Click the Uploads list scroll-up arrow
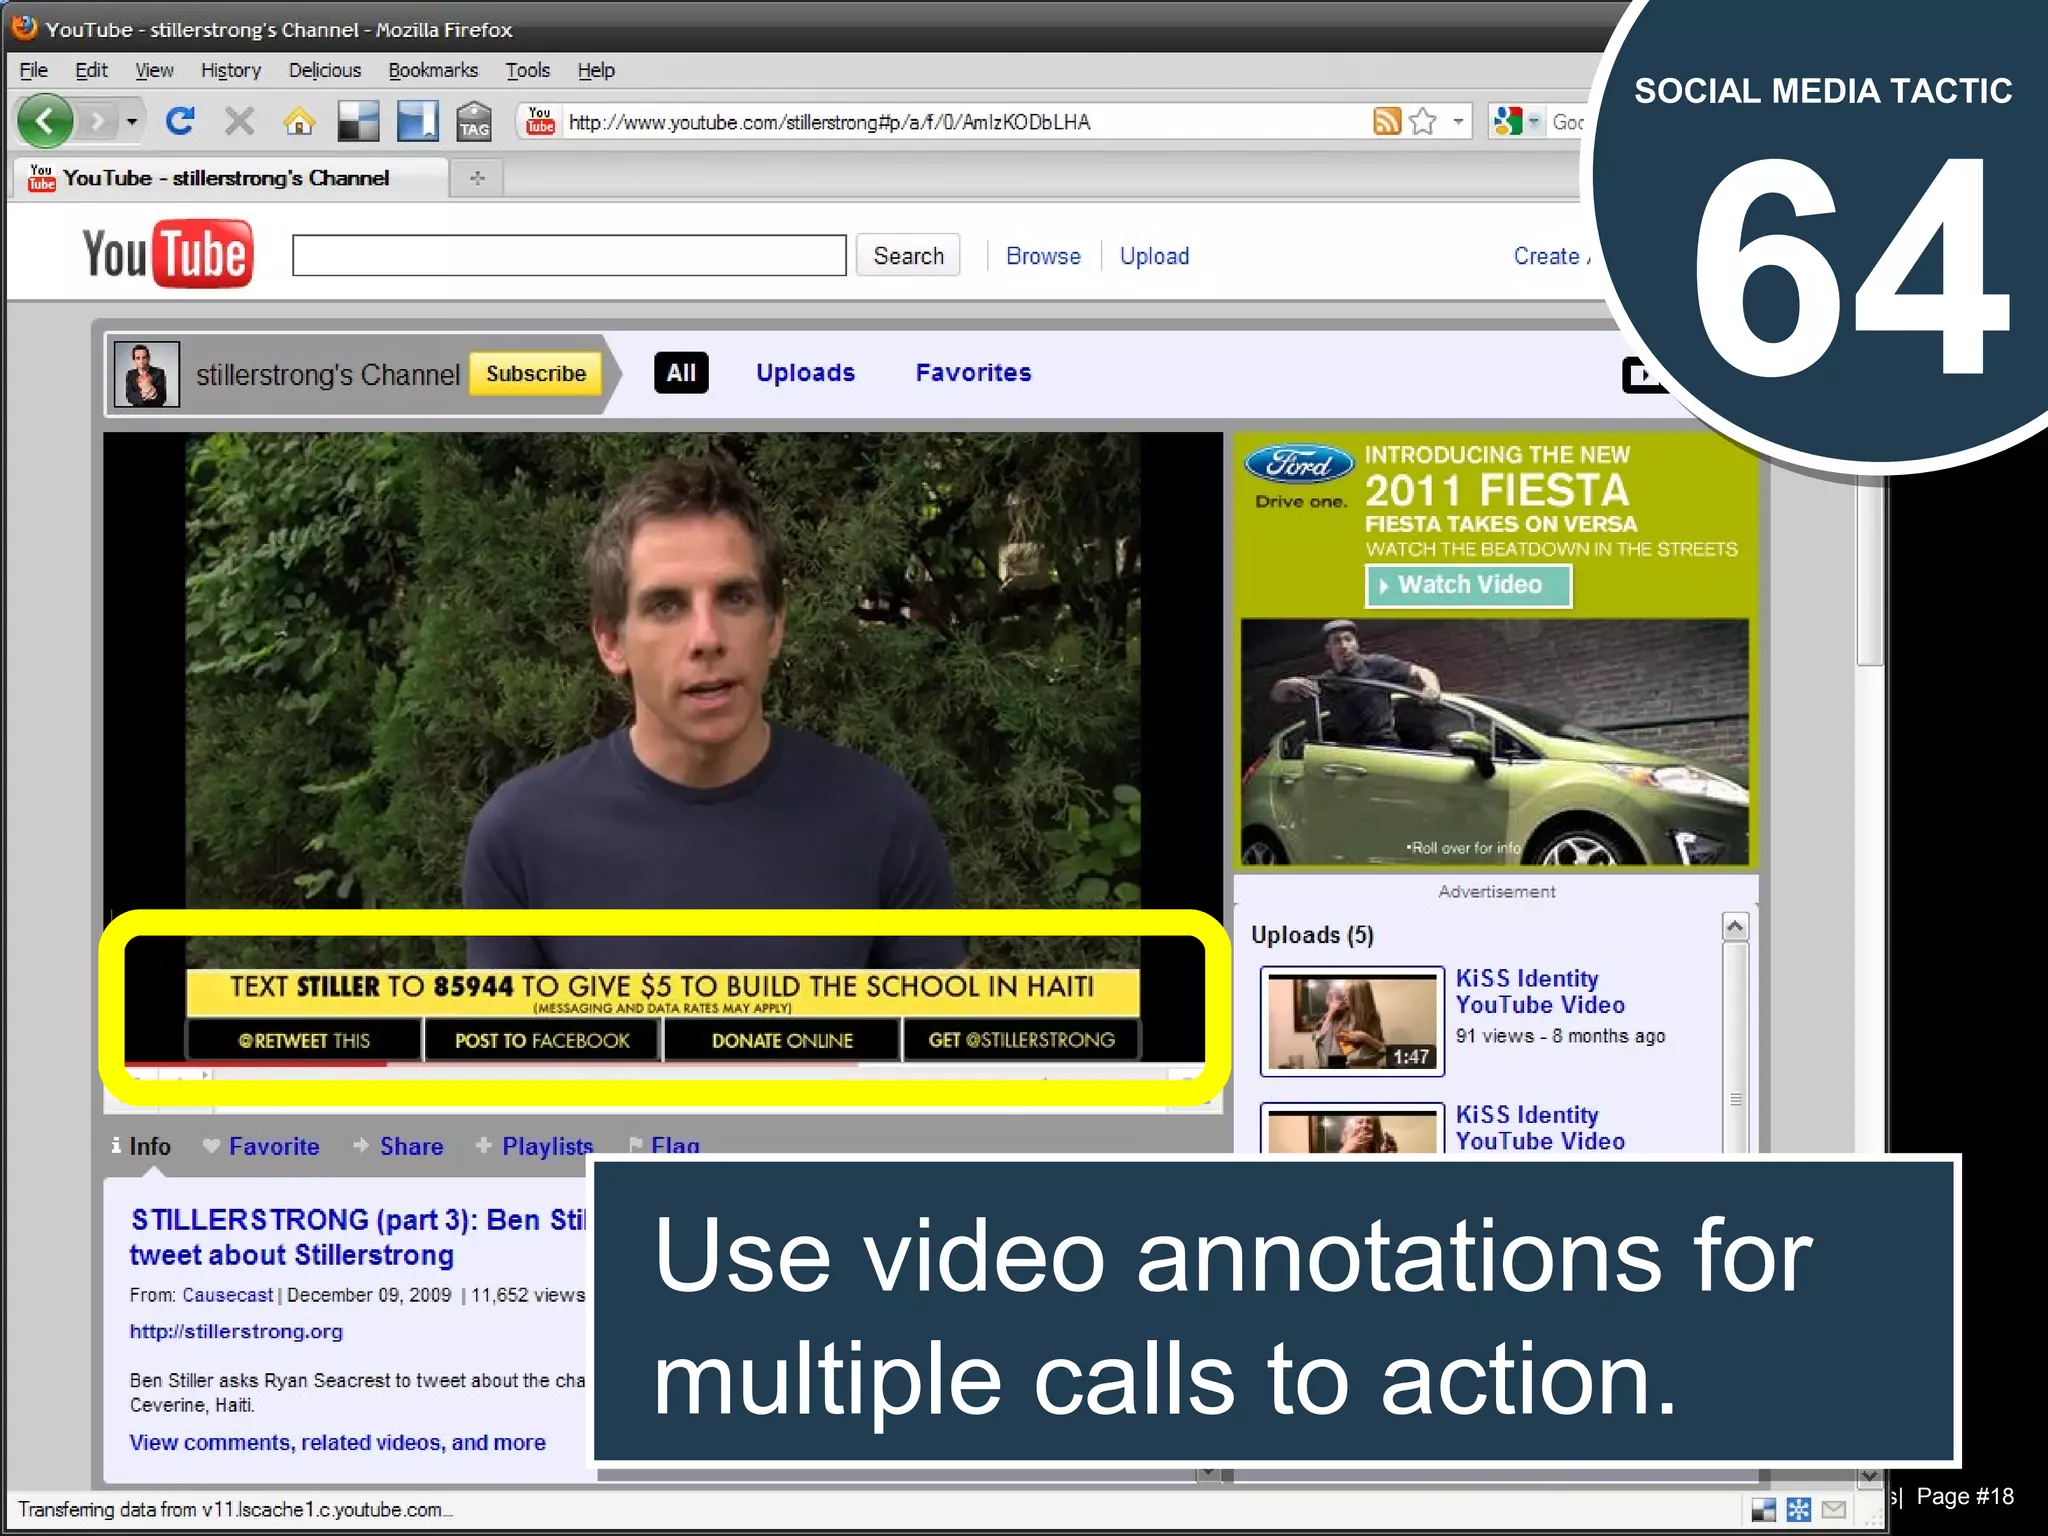2048x1536 pixels. point(1735,927)
